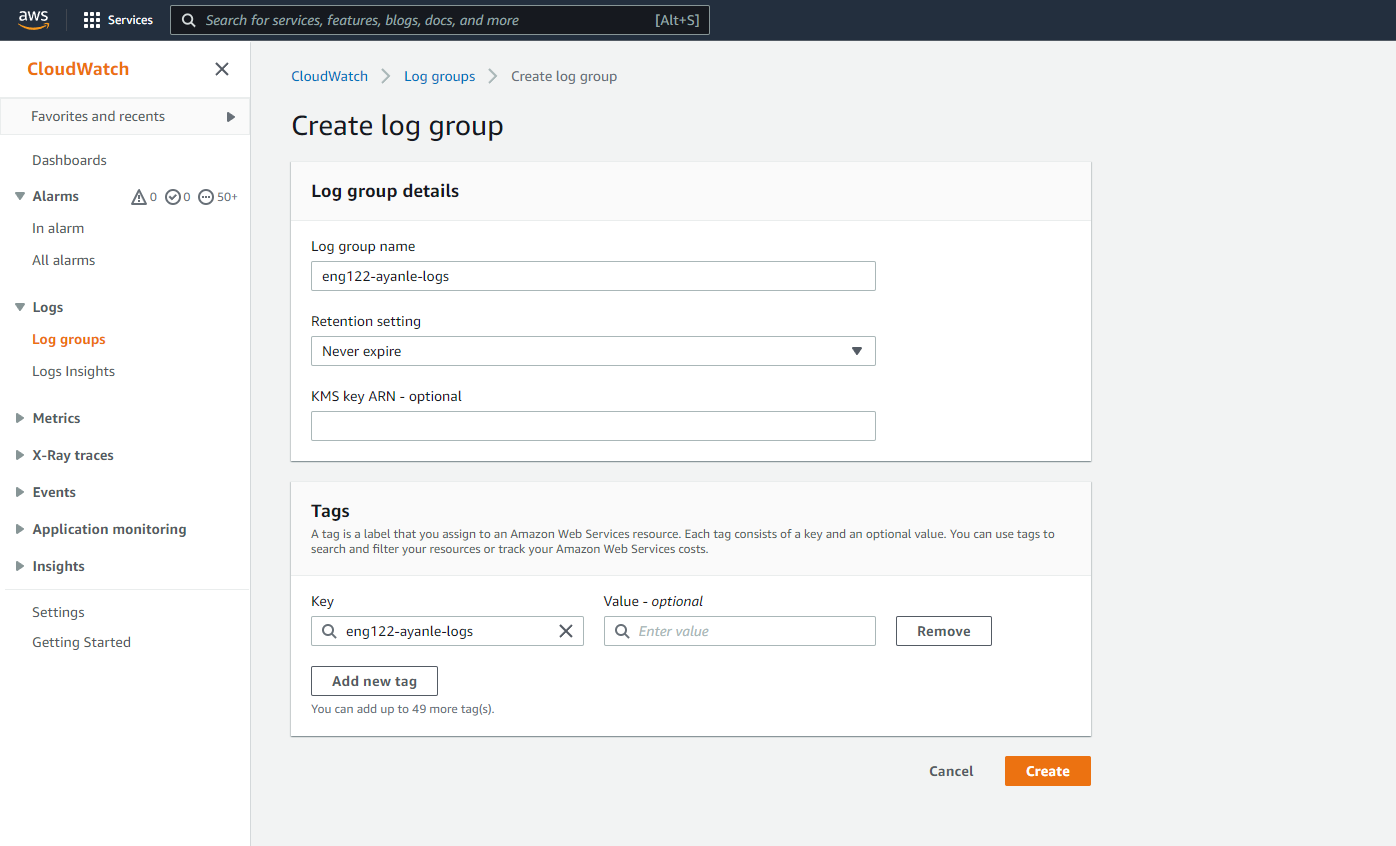Click the AWS services search box
The height and width of the screenshot is (846, 1396).
tap(440, 20)
